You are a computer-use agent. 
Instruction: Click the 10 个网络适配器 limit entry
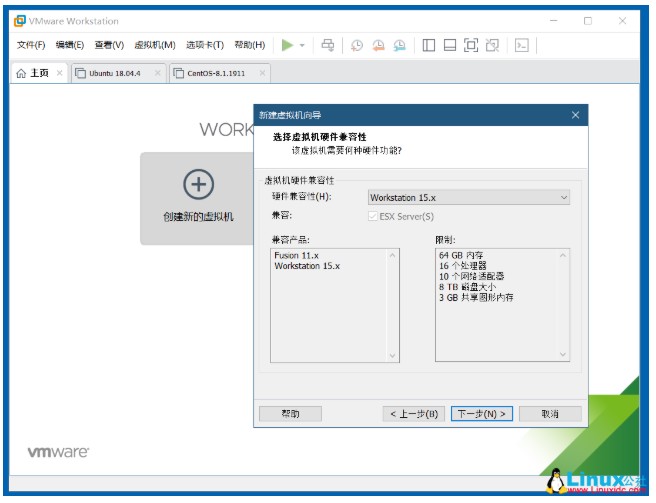472,277
